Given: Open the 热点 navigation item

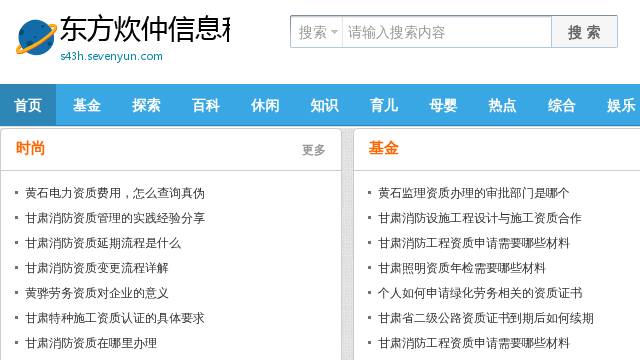Looking at the screenshot, I should (x=502, y=105).
